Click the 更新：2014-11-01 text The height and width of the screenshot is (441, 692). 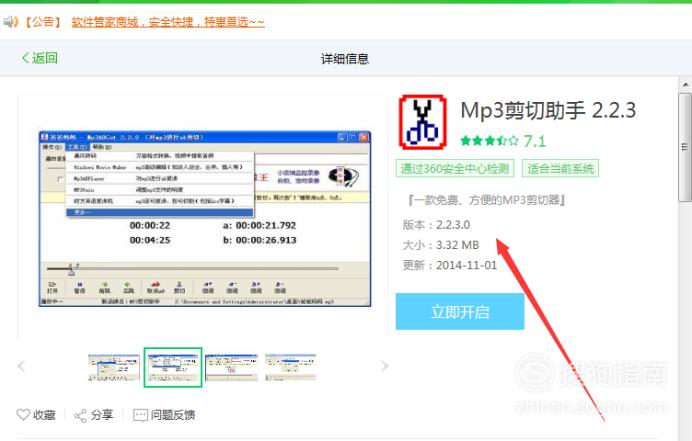(450, 265)
